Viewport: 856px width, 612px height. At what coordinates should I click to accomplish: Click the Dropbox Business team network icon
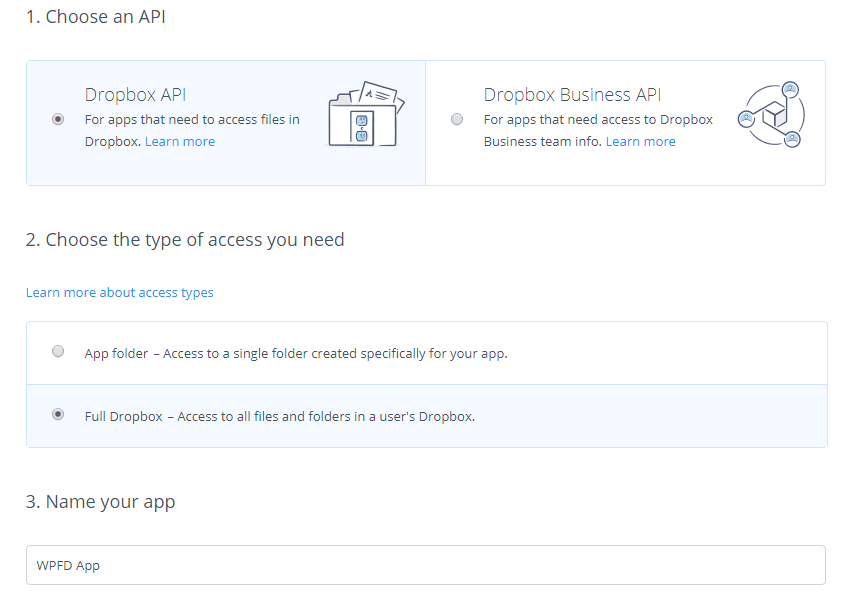pos(771,115)
